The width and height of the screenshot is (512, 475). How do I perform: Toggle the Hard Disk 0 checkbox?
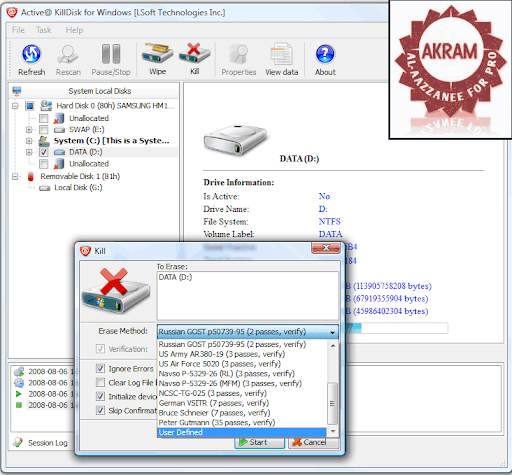click(30, 106)
